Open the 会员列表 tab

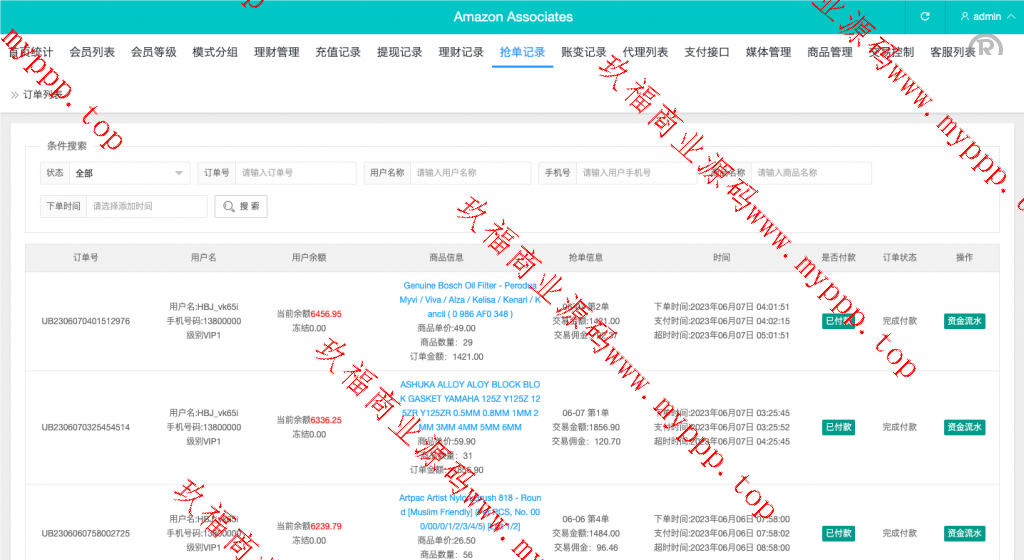click(92, 52)
